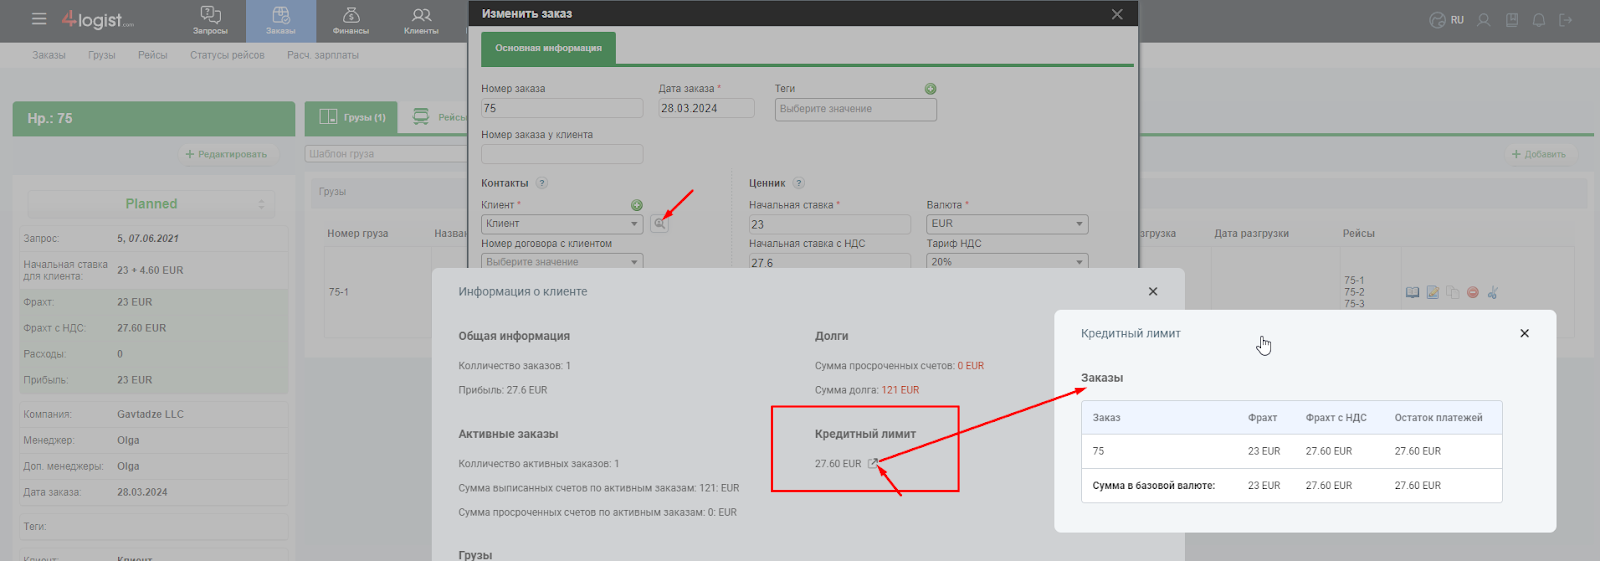Open the Тариф НДС 20% dropdown
This screenshot has height=561, width=1600.
pyautogui.click(x=1007, y=261)
